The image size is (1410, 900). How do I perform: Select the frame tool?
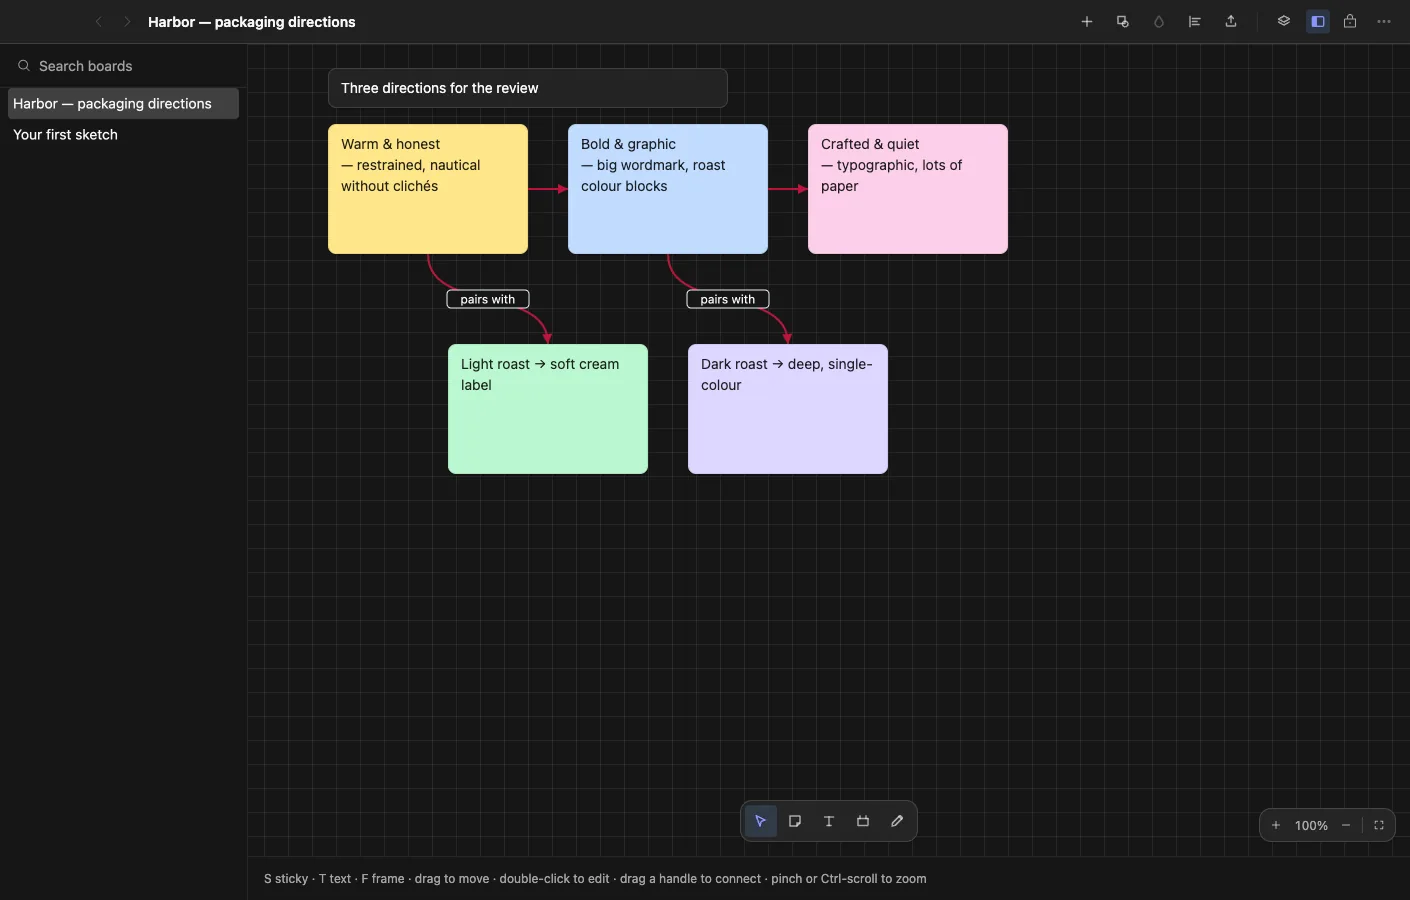[863, 821]
